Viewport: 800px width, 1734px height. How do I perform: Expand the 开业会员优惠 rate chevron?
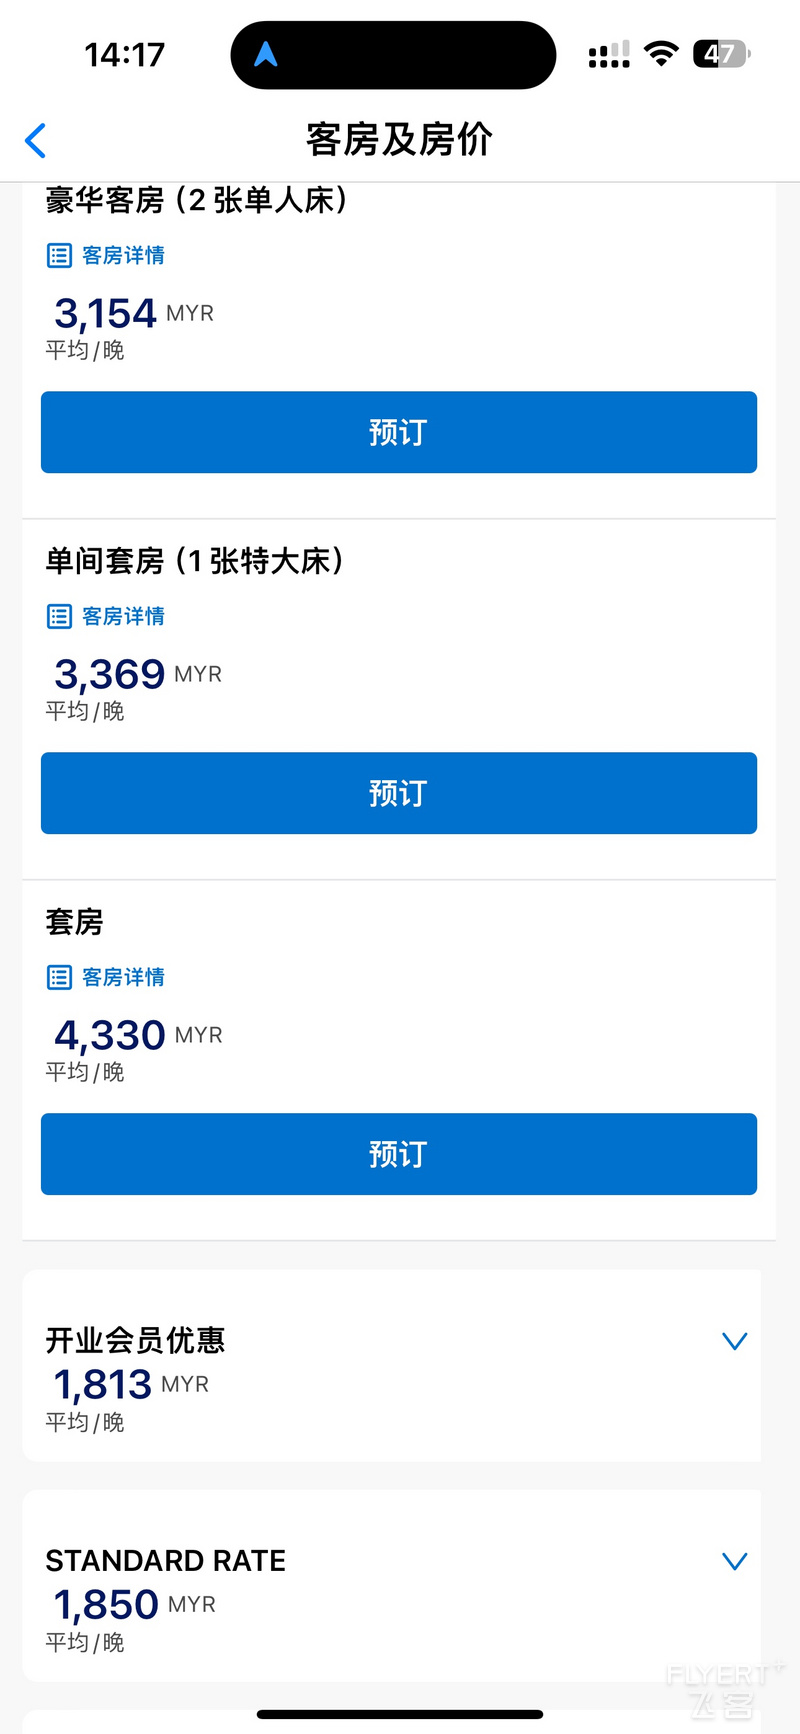tap(735, 1341)
